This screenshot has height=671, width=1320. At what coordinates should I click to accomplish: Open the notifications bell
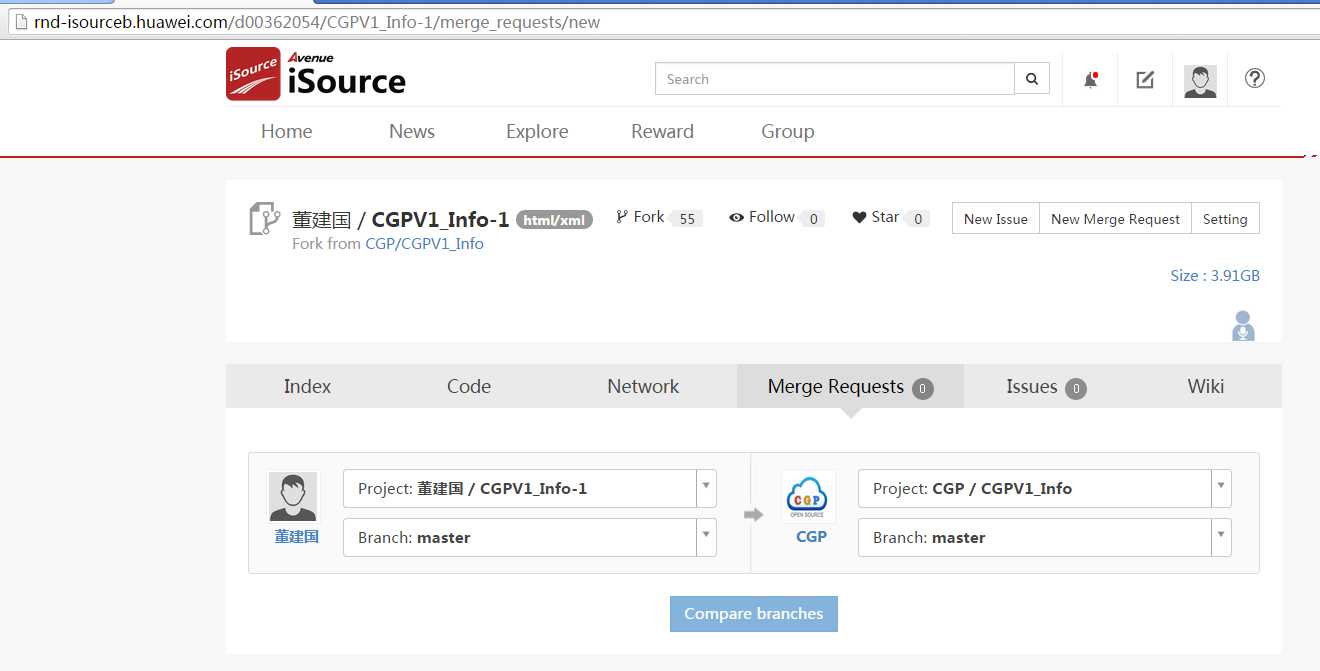(x=1091, y=80)
